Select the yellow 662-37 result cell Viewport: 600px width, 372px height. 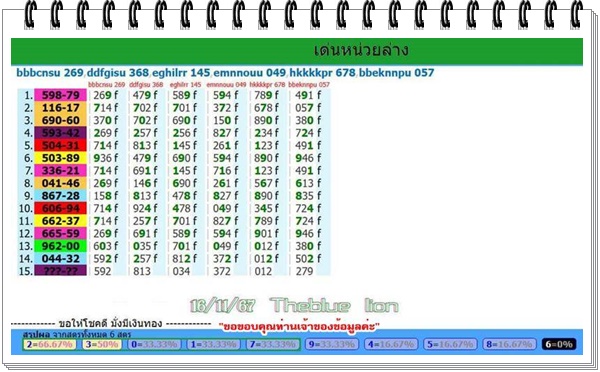pyautogui.click(x=60, y=221)
